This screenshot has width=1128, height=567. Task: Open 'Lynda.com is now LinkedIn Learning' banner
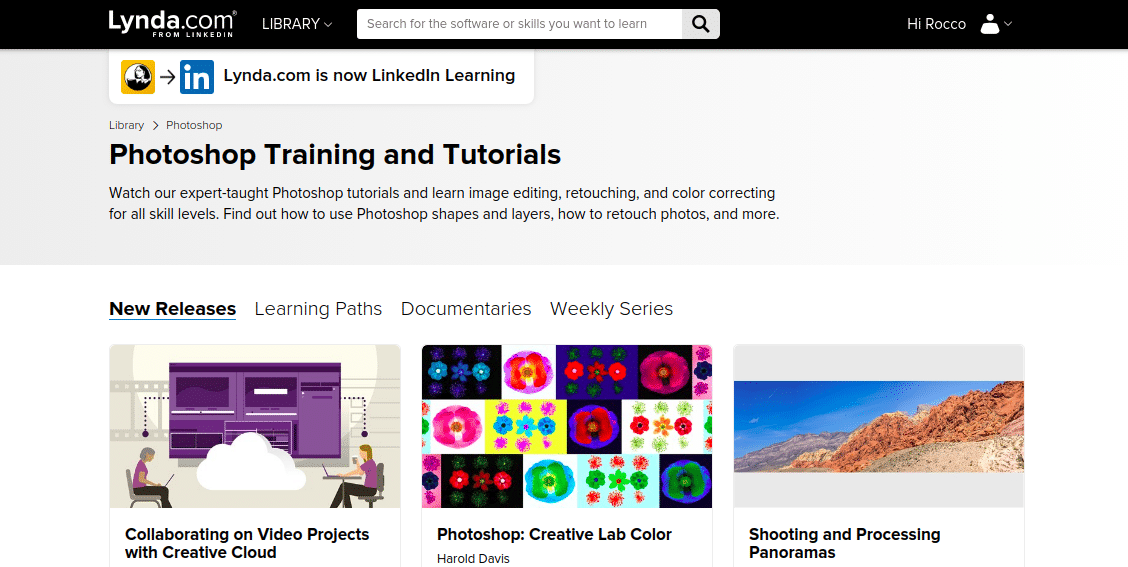click(322, 76)
